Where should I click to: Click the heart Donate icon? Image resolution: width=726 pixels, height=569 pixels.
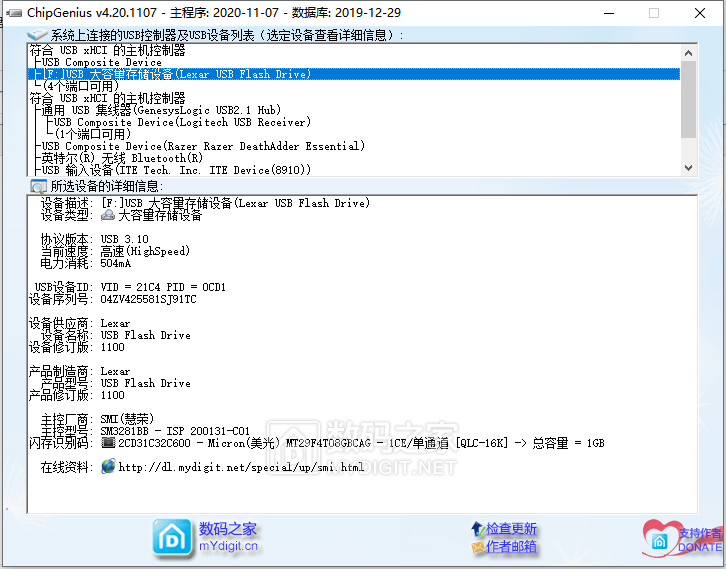(660, 538)
